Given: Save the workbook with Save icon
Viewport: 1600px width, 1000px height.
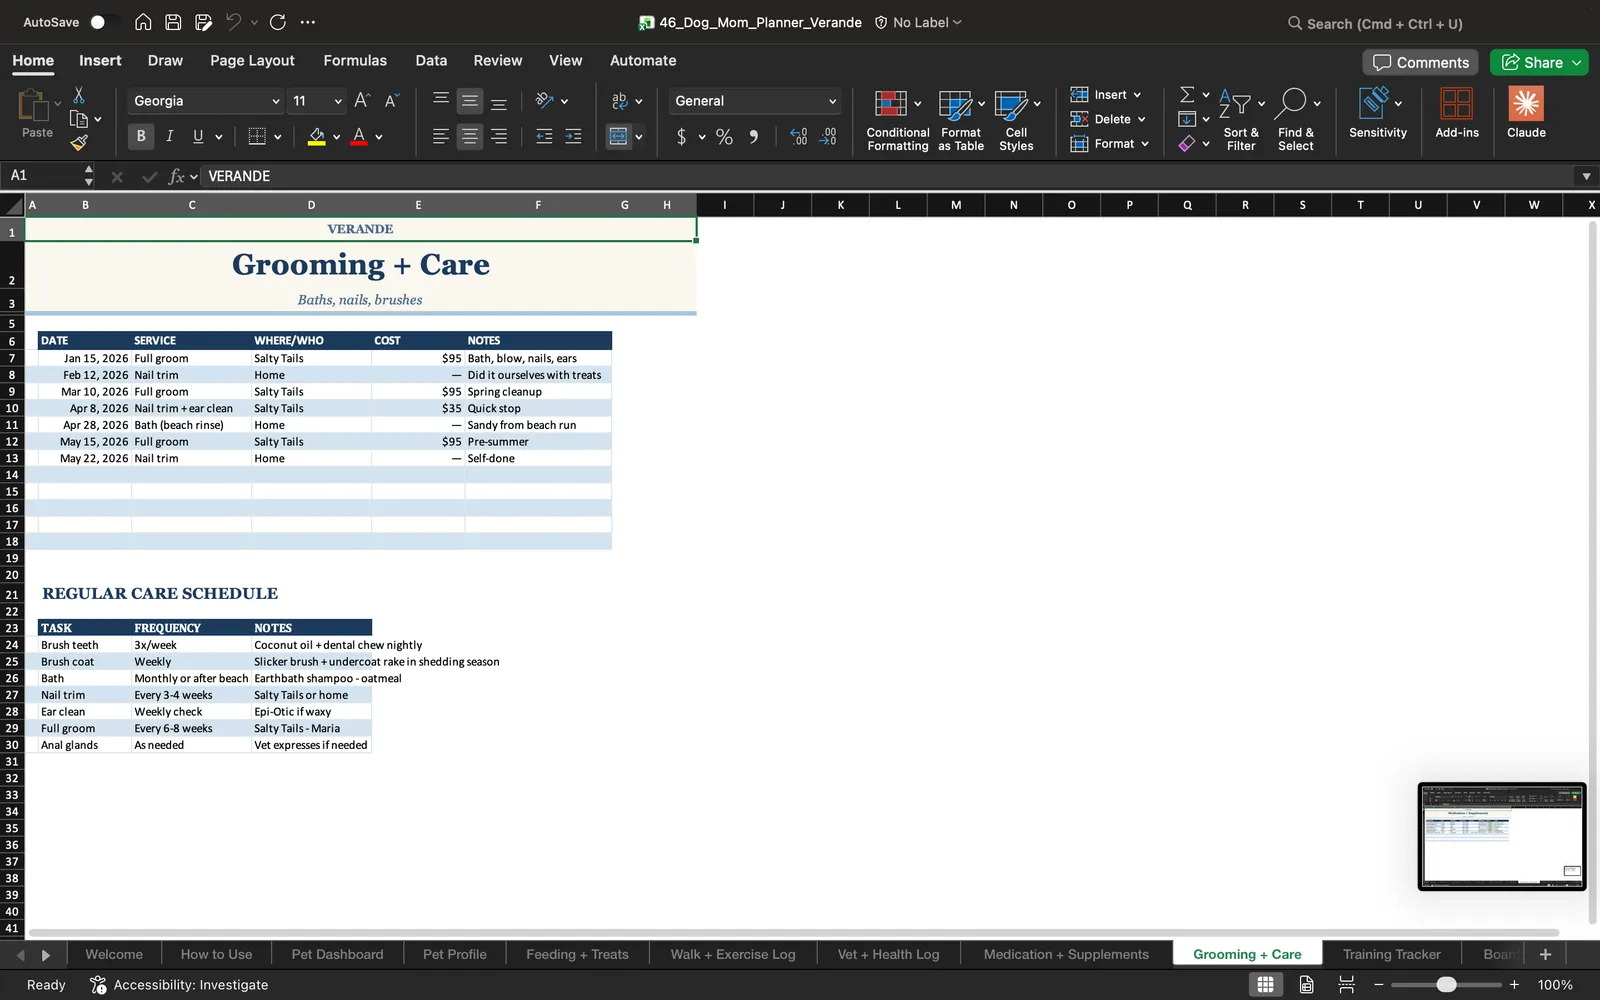Looking at the screenshot, I should pos(173,22).
